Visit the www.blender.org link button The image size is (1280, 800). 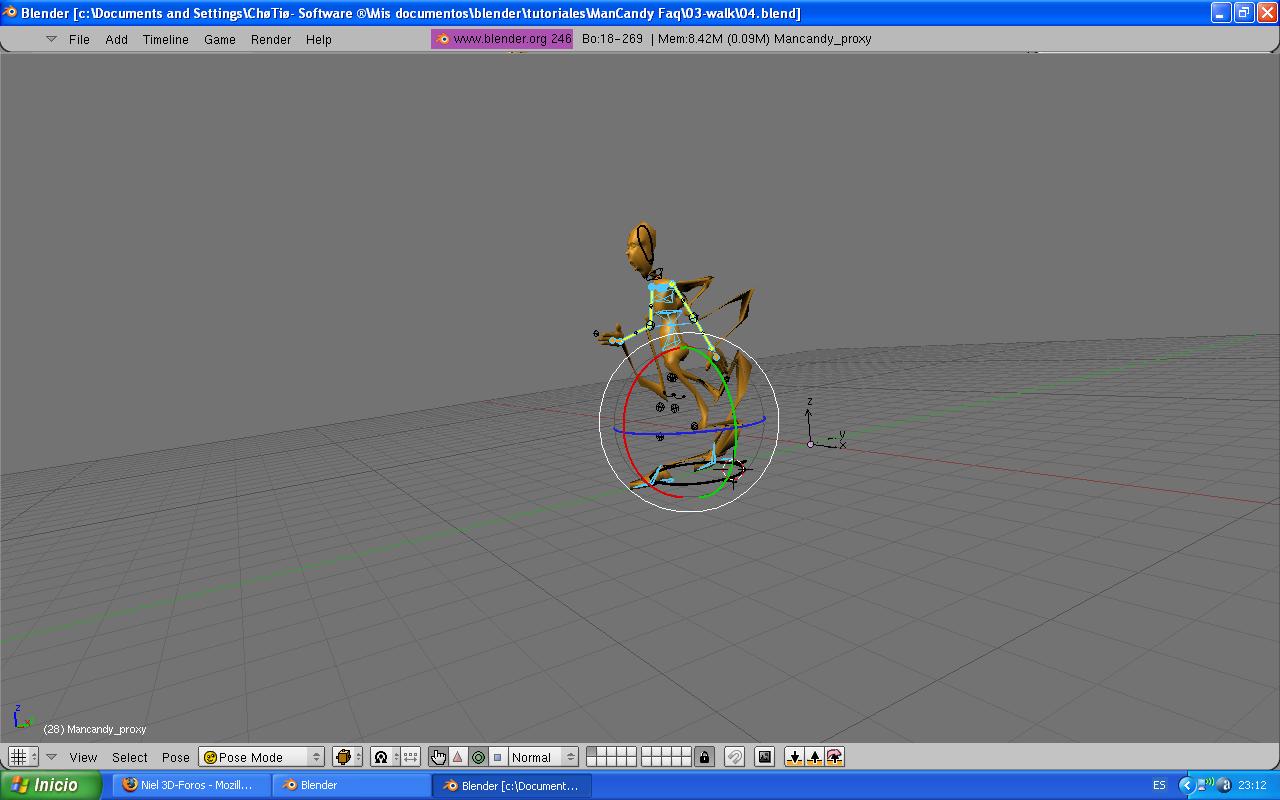tap(502, 39)
